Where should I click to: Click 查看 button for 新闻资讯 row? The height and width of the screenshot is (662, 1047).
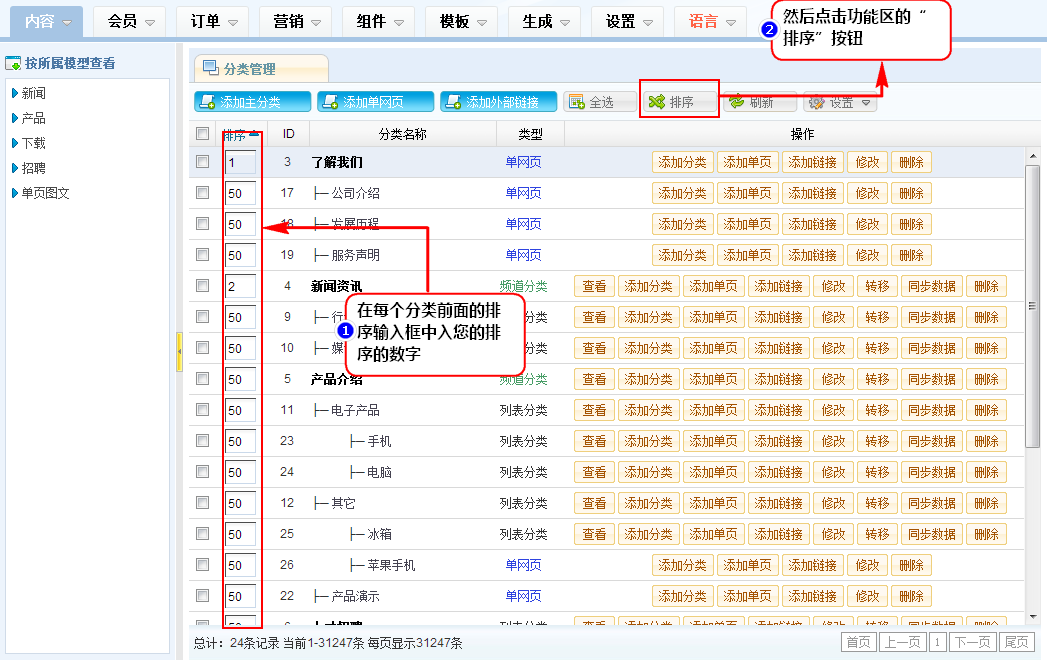[x=594, y=287]
